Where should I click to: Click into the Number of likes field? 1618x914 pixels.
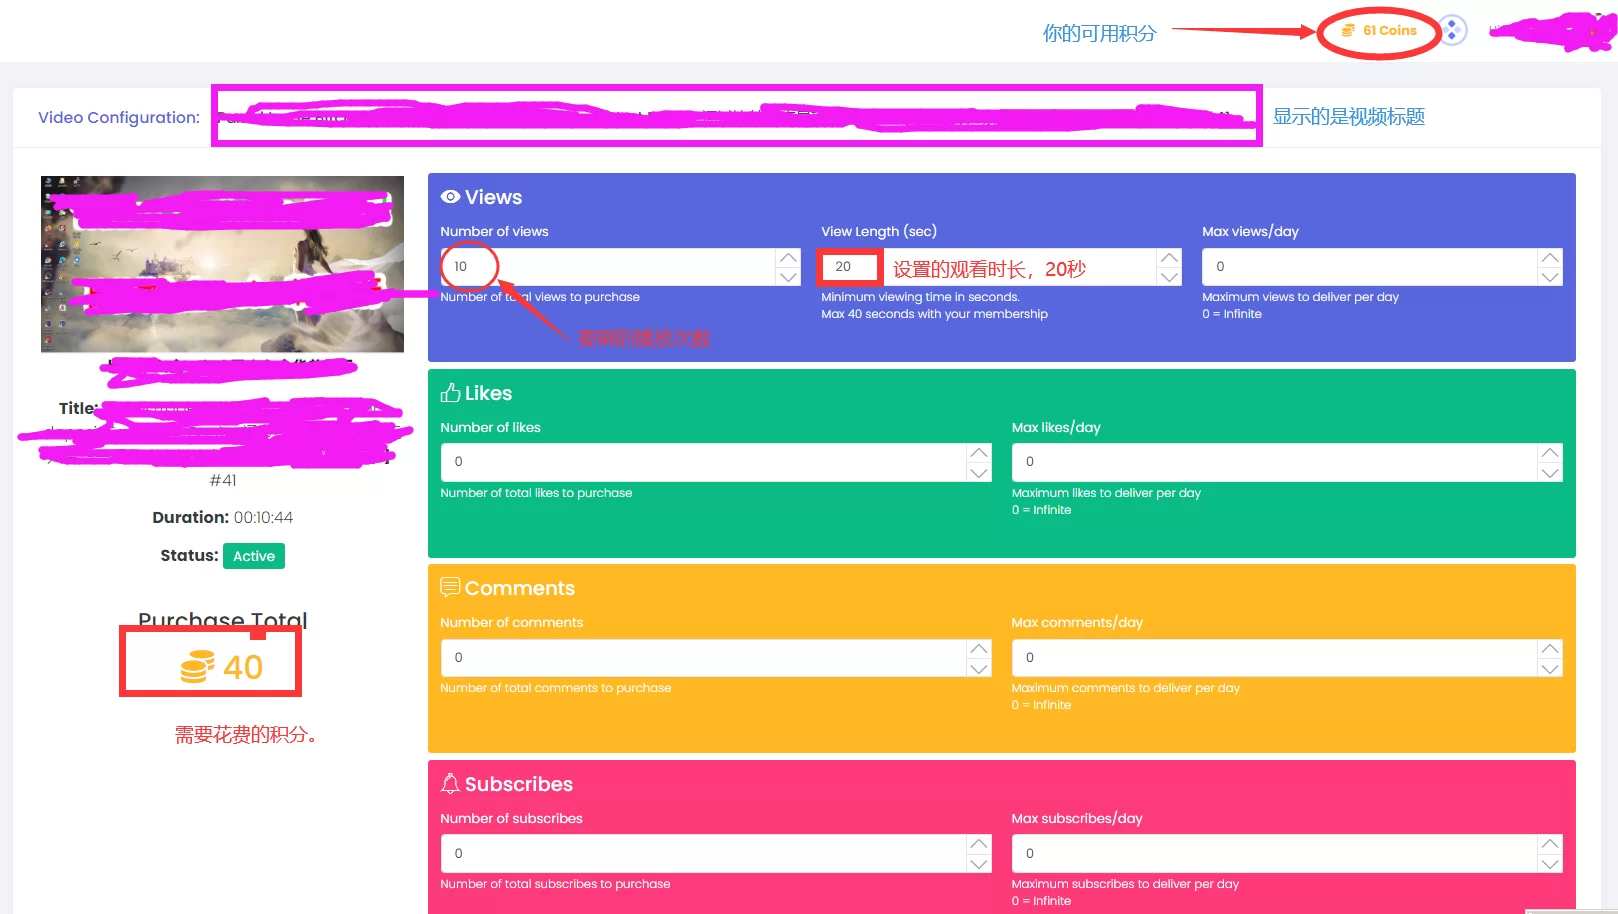[700, 462]
